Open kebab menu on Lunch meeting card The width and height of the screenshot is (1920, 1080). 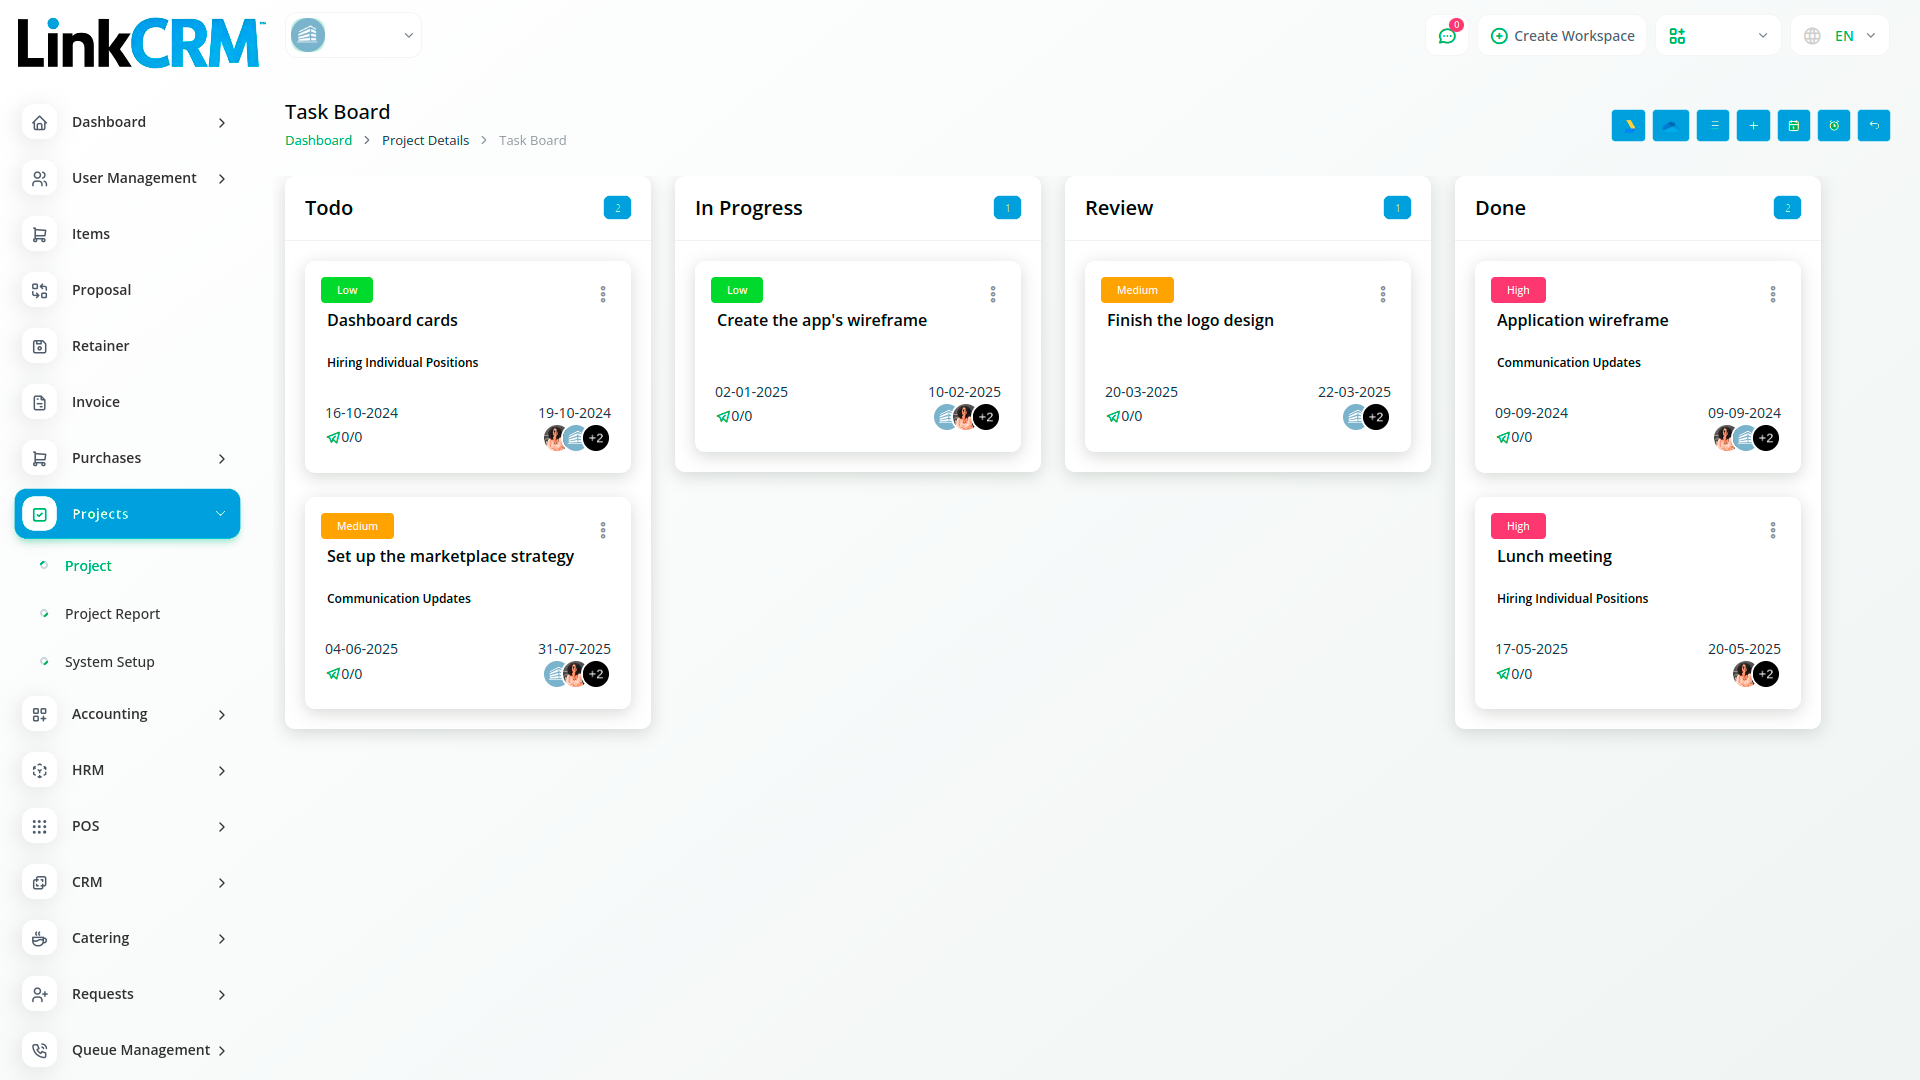click(1773, 530)
